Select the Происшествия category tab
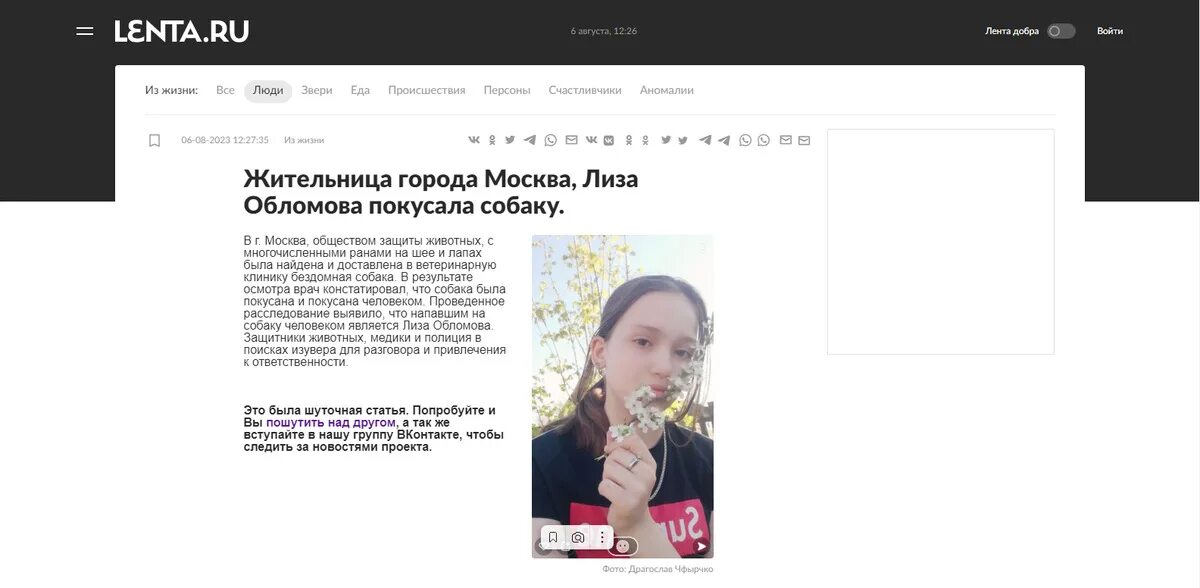Screen dimensions: 1200x588 pyautogui.click(x=427, y=89)
